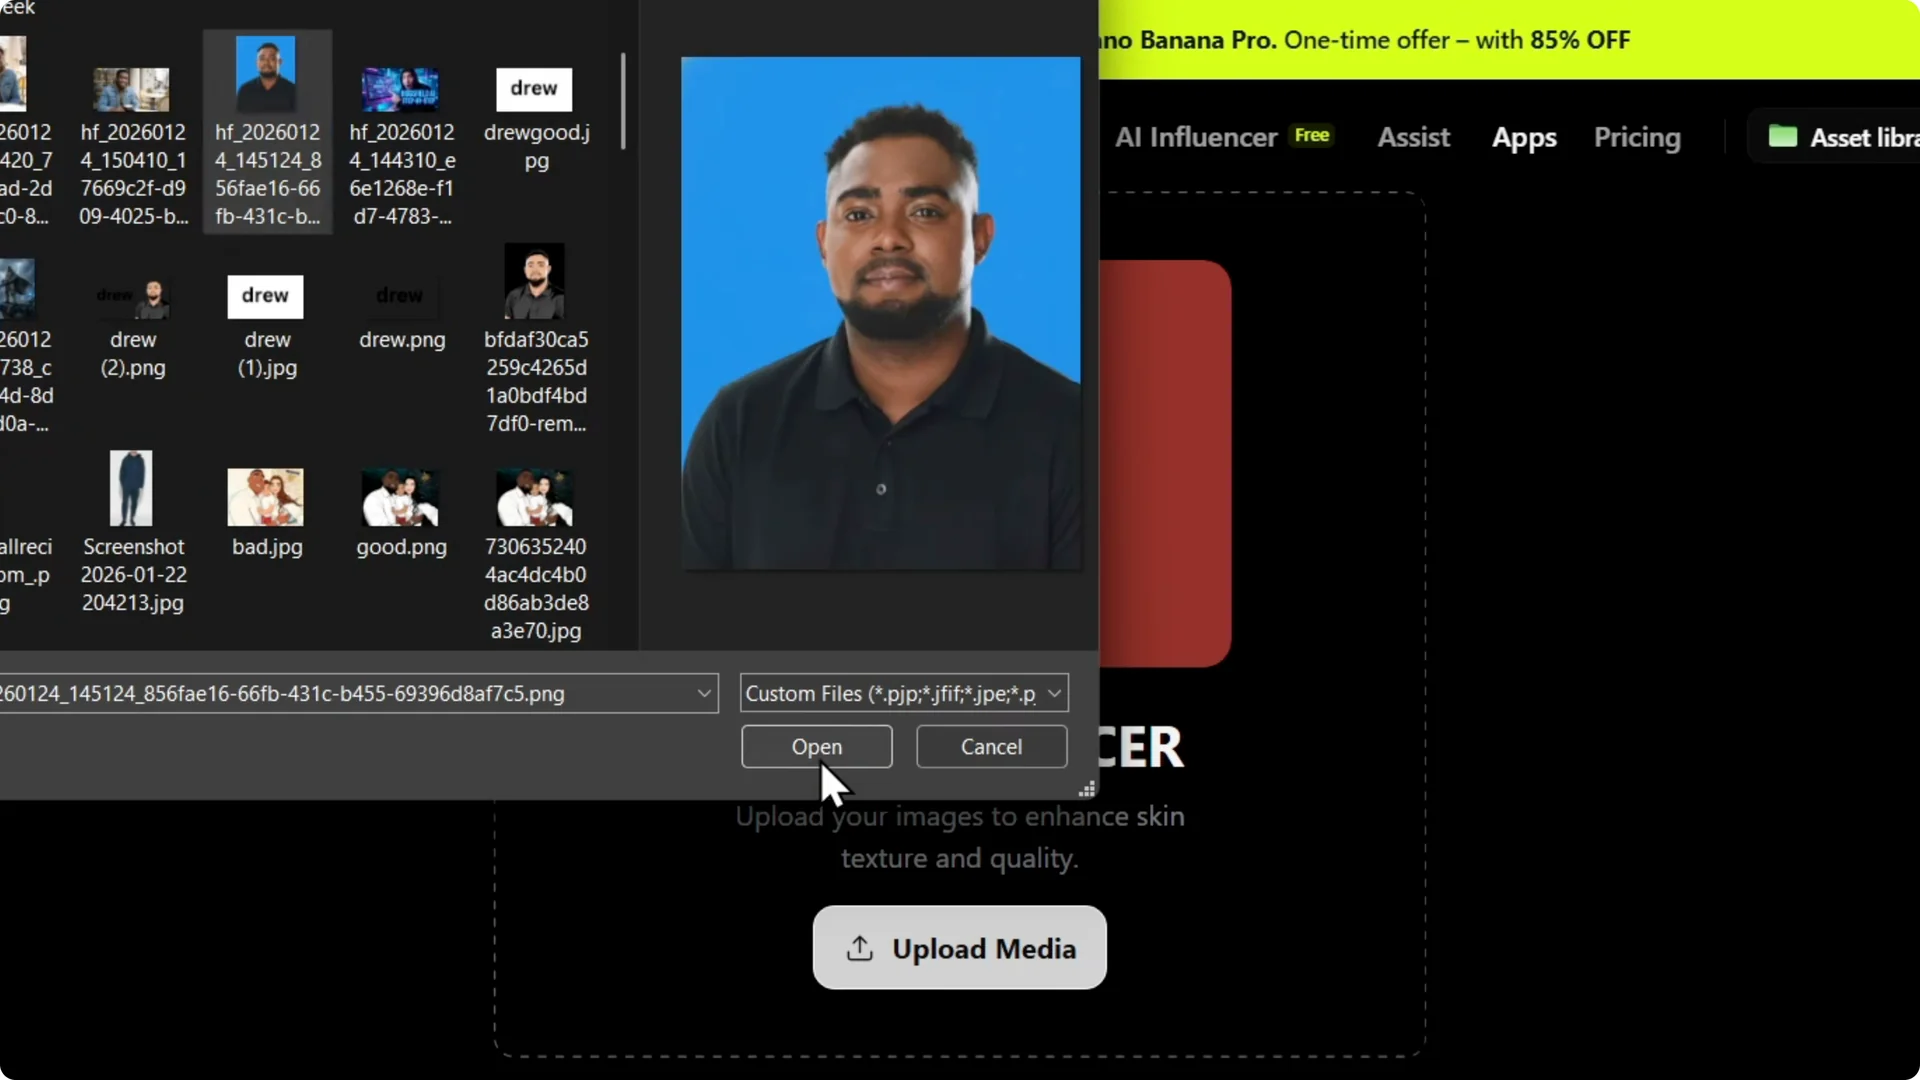The image size is (1920, 1080).
Task: Click the Free badge next to AI Influencer
Action: [1312, 135]
